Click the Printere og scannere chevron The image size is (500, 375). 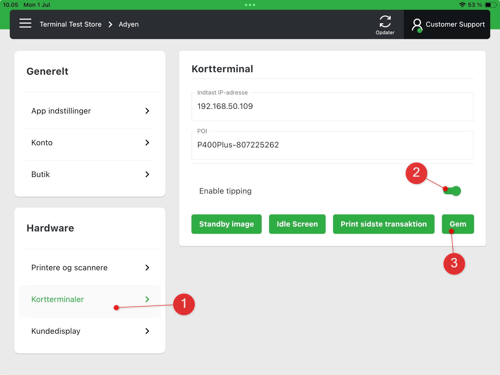(x=147, y=267)
